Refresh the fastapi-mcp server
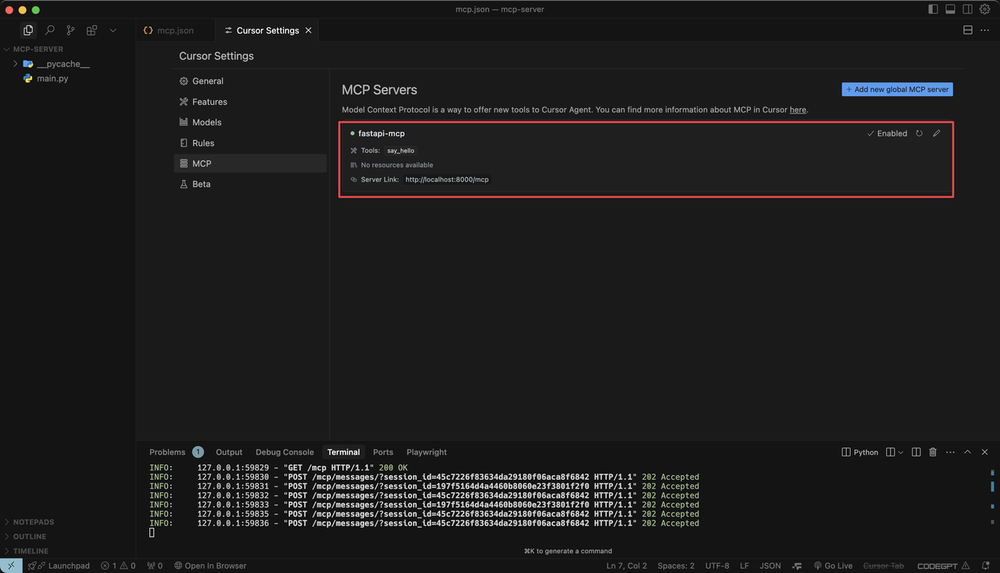Image resolution: width=1000 pixels, height=573 pixels. [x=919, y=133]
